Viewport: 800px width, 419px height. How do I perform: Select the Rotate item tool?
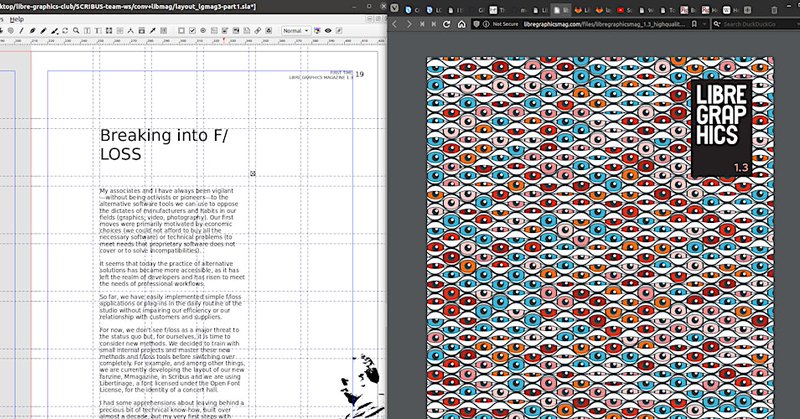[x=65, y=31]
